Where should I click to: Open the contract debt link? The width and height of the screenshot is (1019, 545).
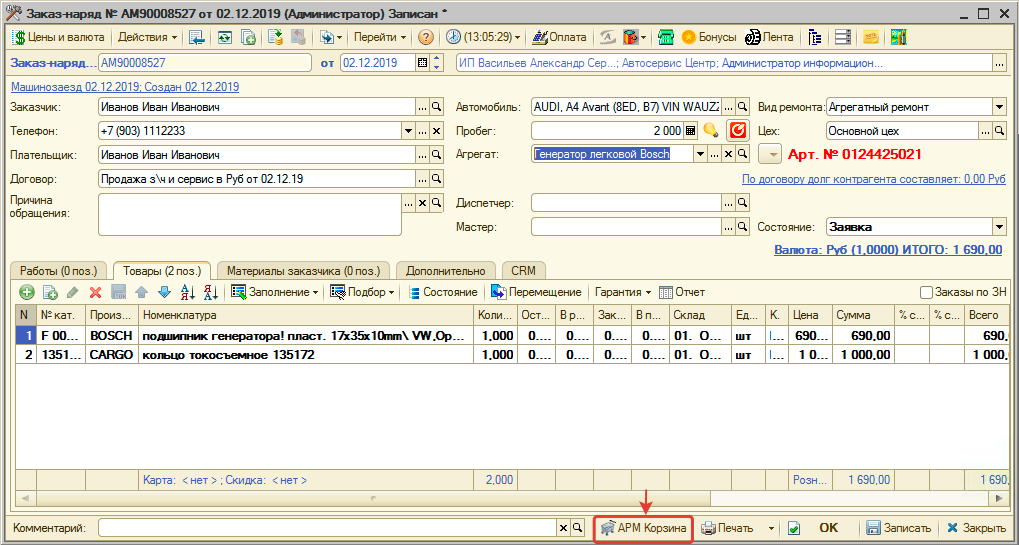(x=873, y=179)
